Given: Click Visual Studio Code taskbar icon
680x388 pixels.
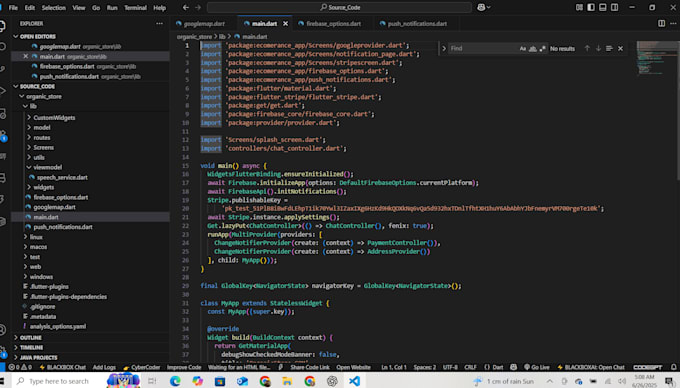Looking at the screenshot, I should [x=354, y=381].
